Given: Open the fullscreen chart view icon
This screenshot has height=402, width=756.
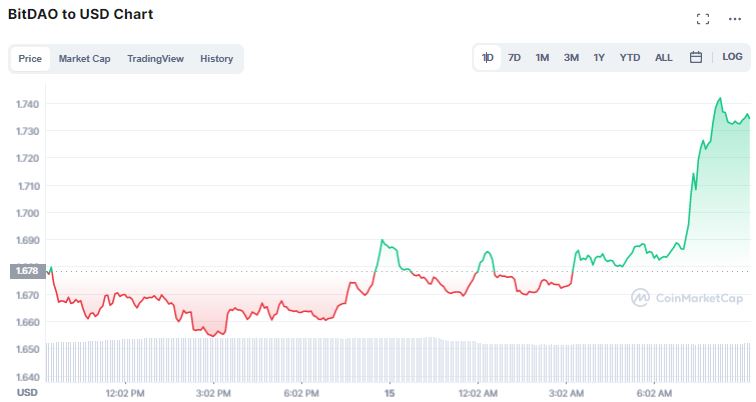Looking at the screenshot, I should (703, 19).
